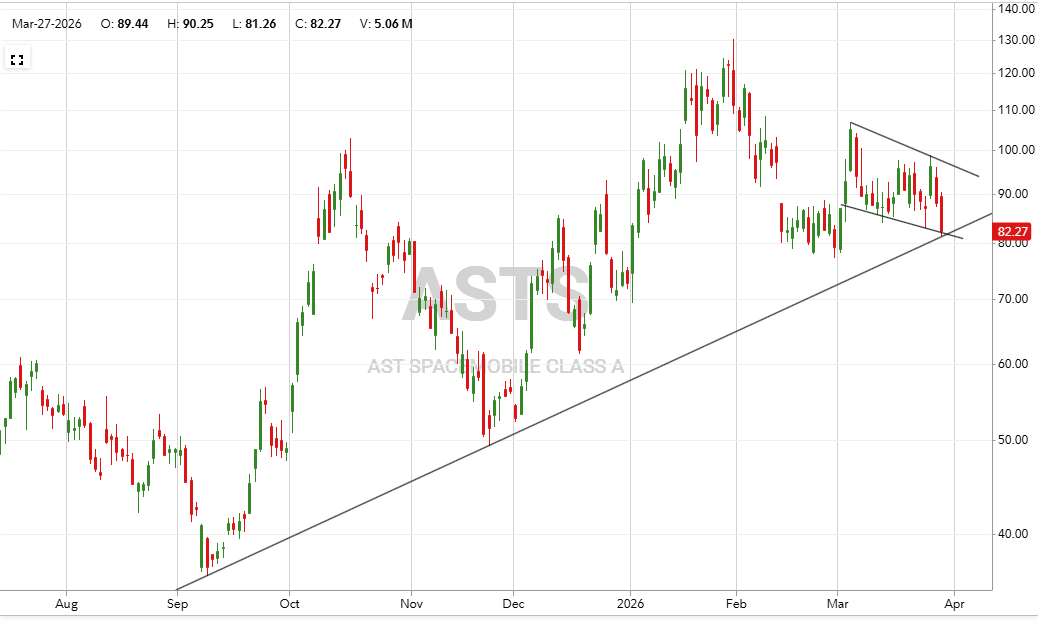Click the current price tag 82.27

(x=1012, y=231)
